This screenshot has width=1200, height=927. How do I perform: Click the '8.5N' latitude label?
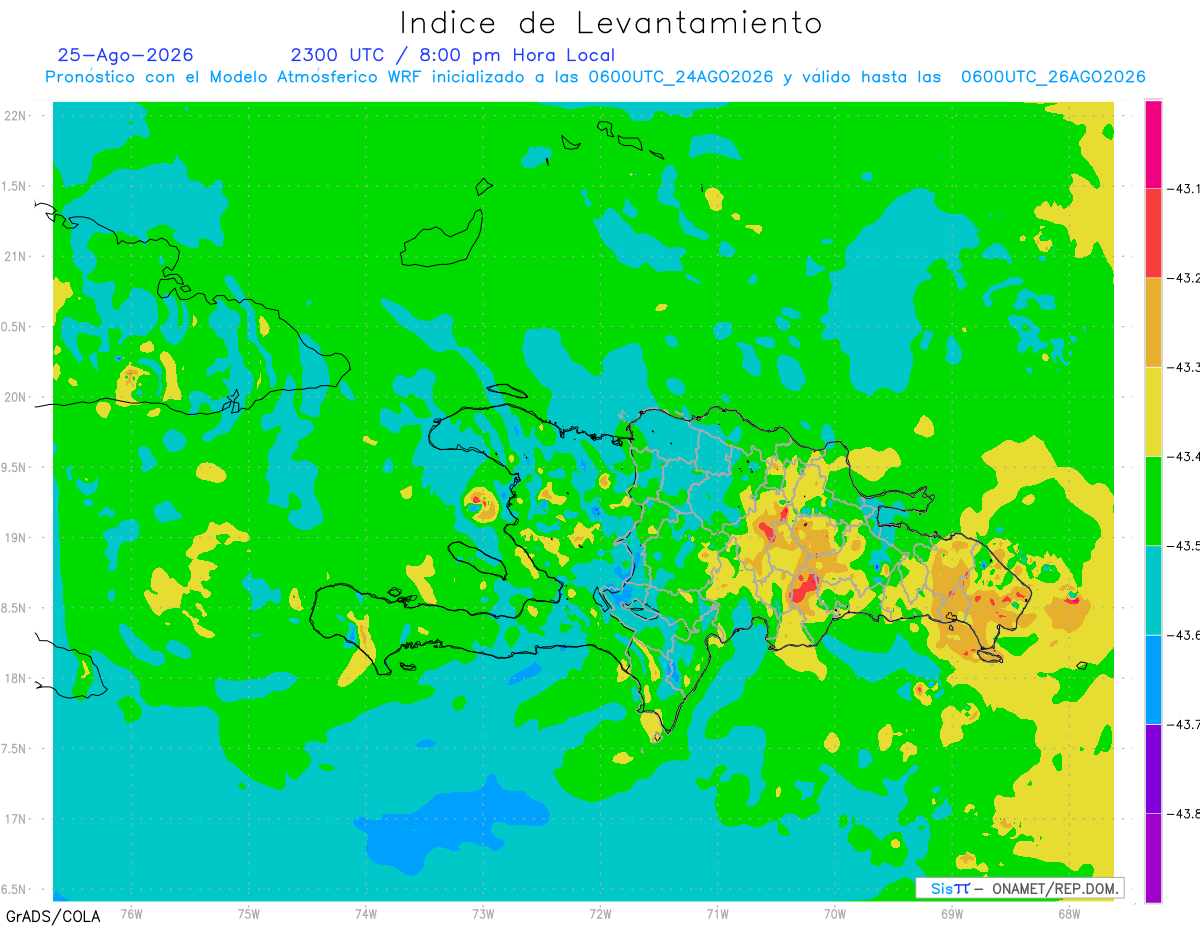point(14,608)
